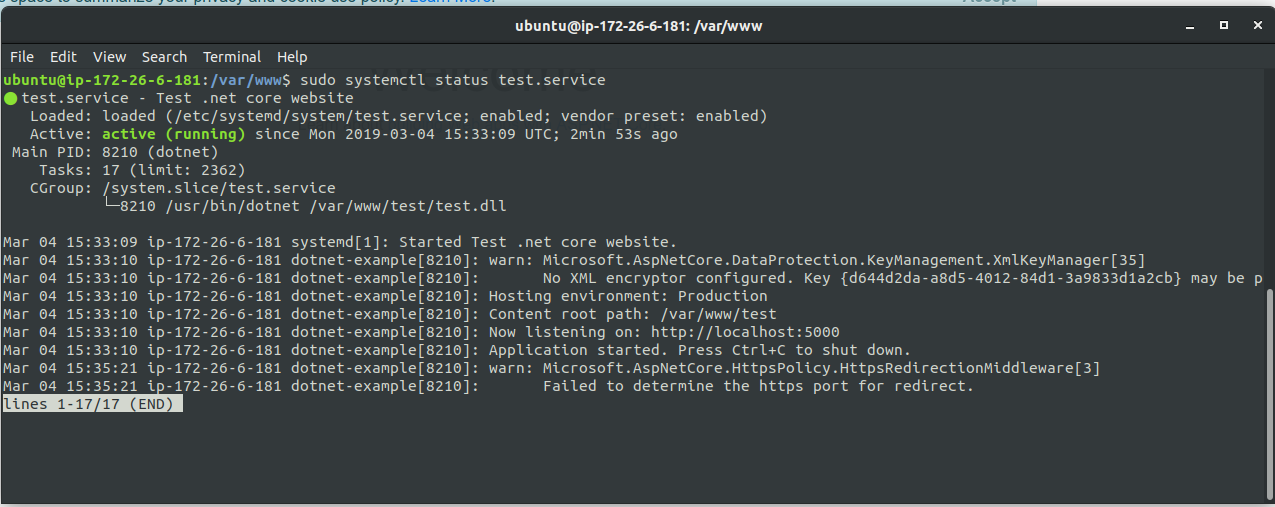Minimize the terminal window

pyautogui.click(x=1189, y=26)
